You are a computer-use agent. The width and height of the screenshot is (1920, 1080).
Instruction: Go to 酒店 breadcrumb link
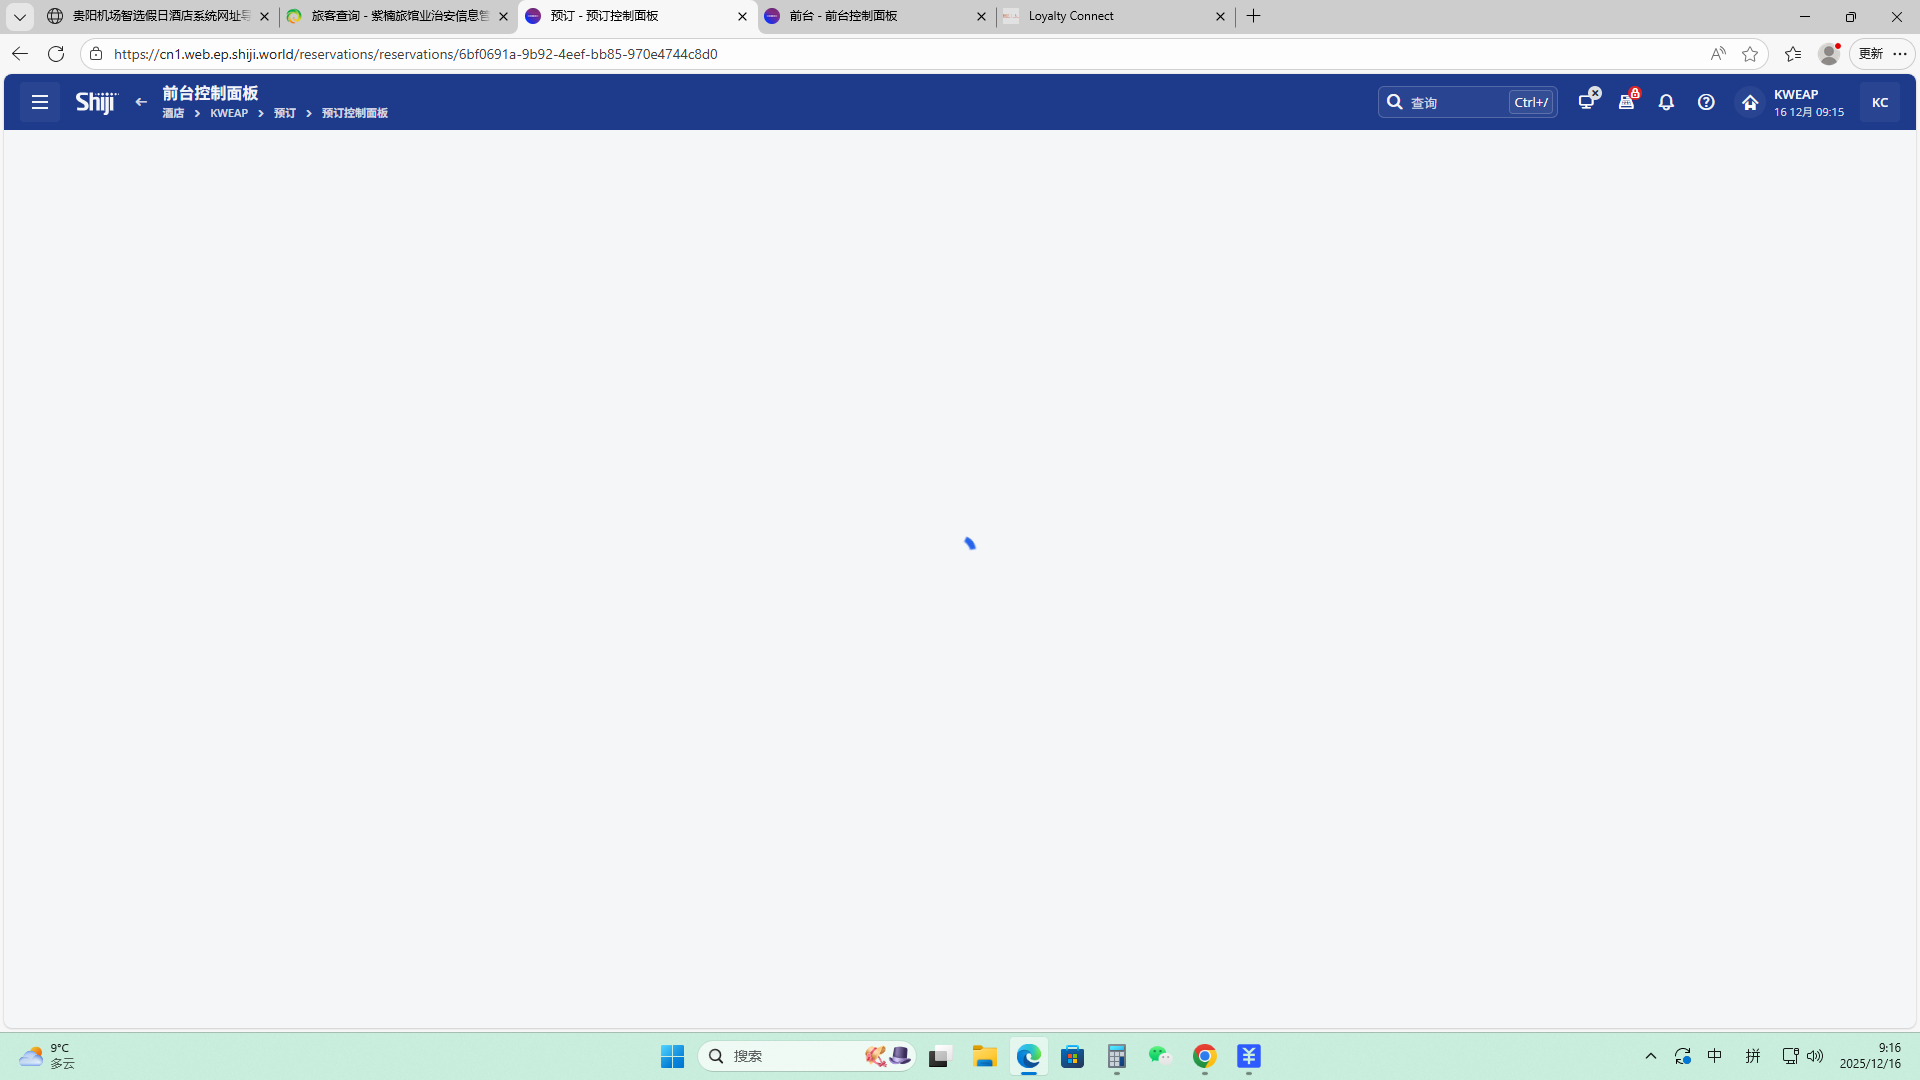coord(173,113)
